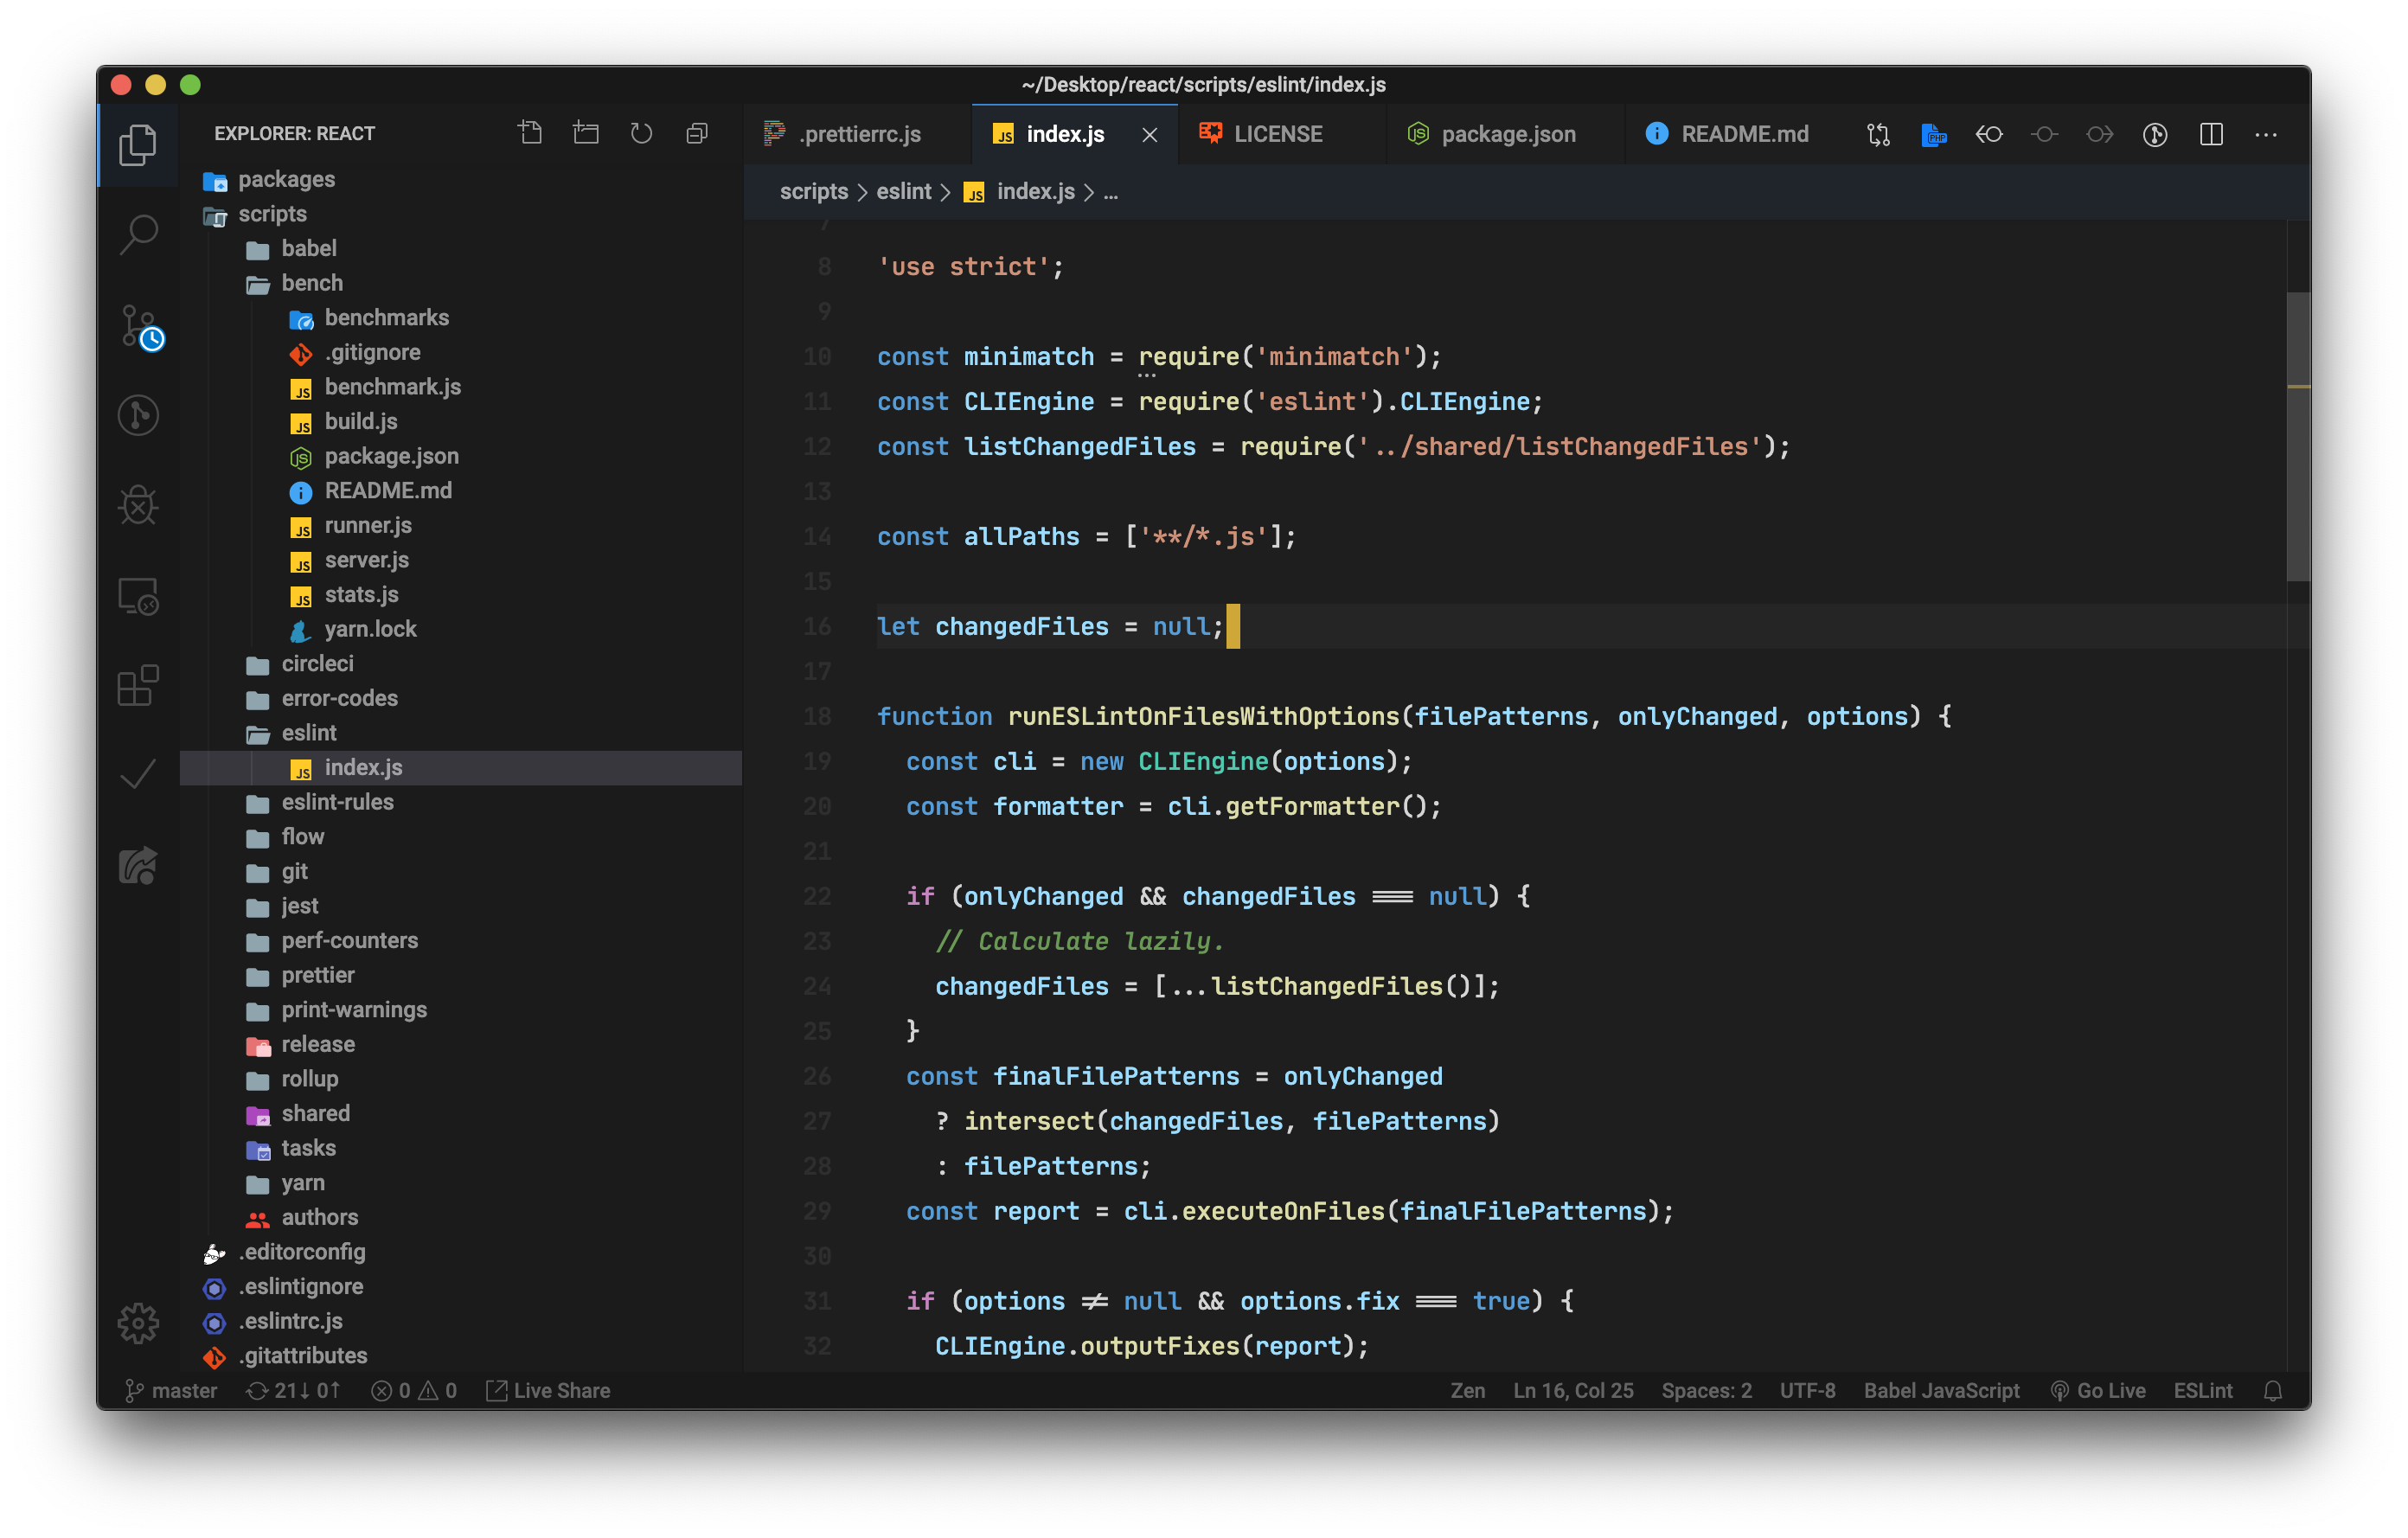Click the master branch indicator
This screenshot has width=2408, height=1538.
(x=171, y=1390)
